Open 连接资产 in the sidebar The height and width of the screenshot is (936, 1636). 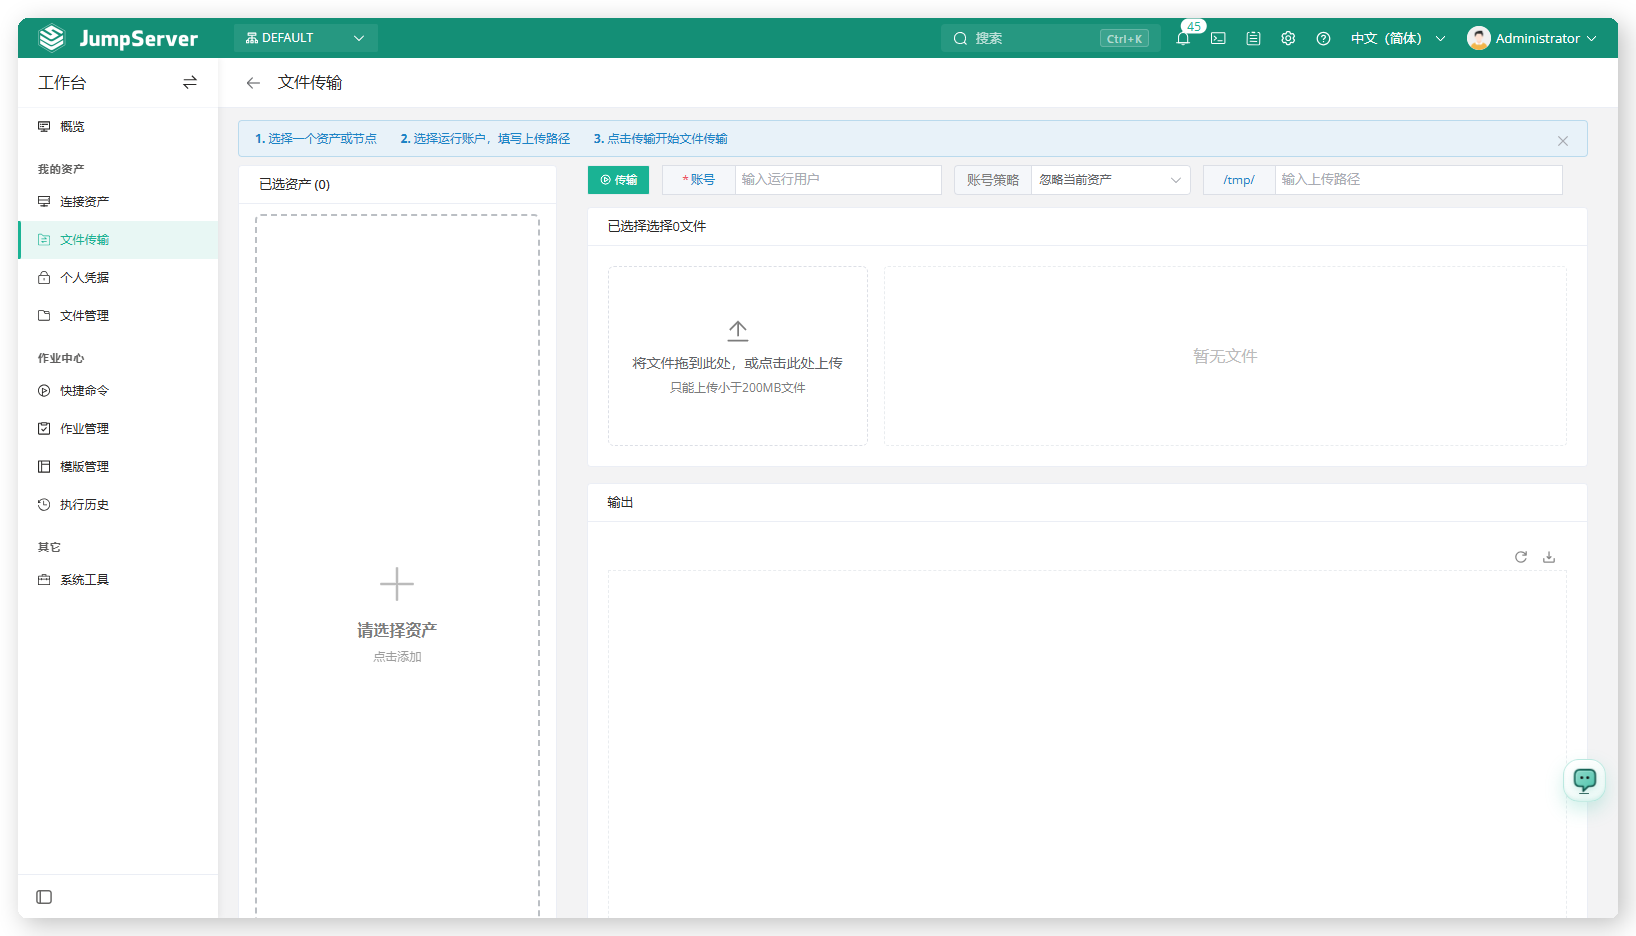118,201
